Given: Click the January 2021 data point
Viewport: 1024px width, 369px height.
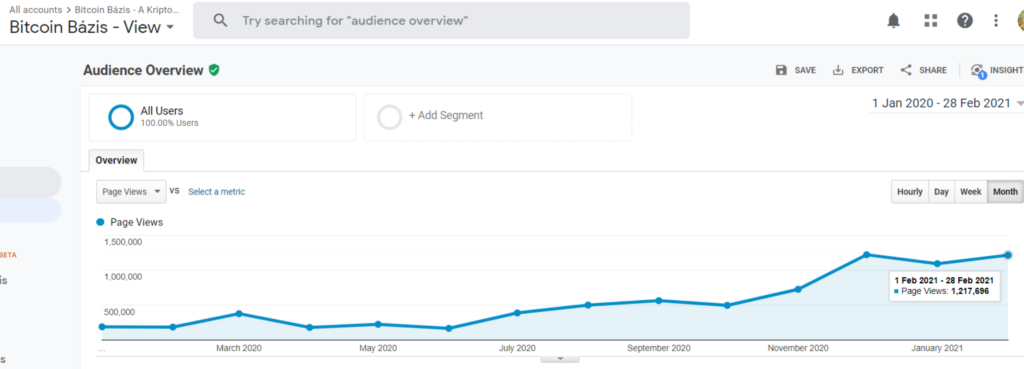Looking at the screenshot, I should click(x=937, y=264).
